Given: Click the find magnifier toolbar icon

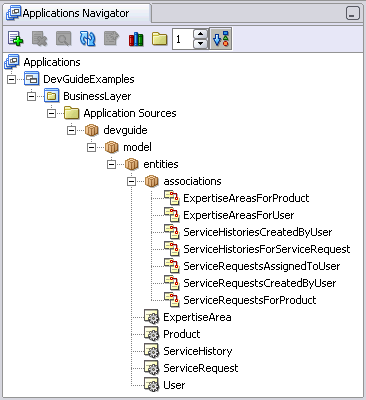Looking at the screenshot, I should pyautogui.click(x=63, y=39).
